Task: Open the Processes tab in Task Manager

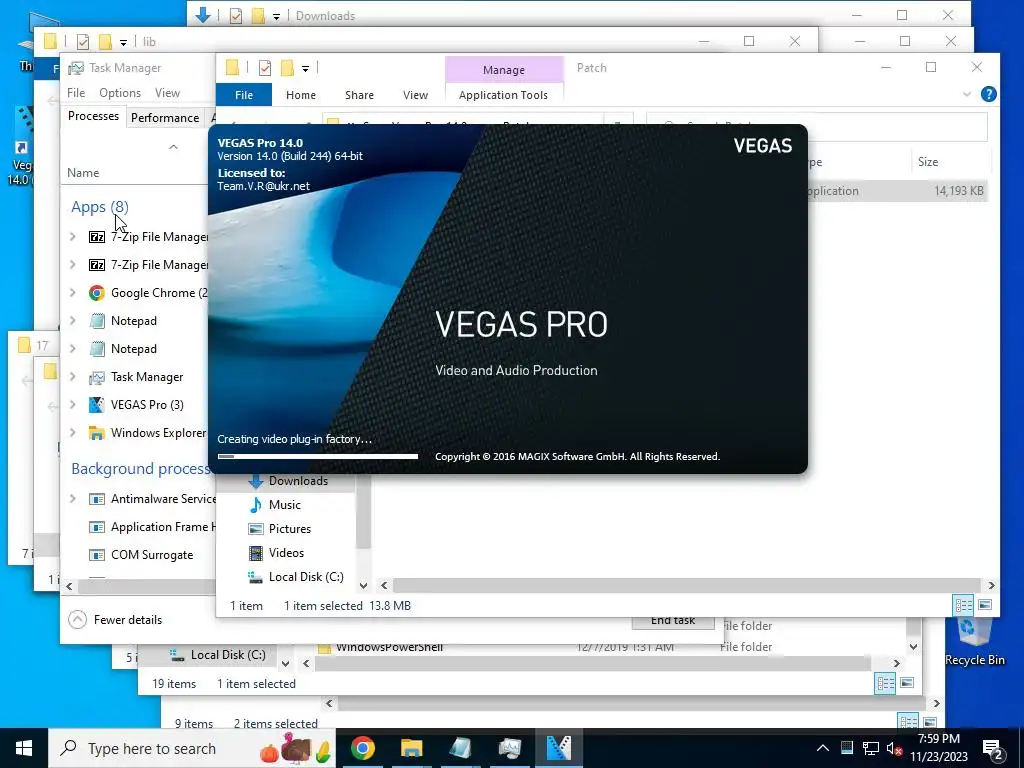Action: (93, 116)
